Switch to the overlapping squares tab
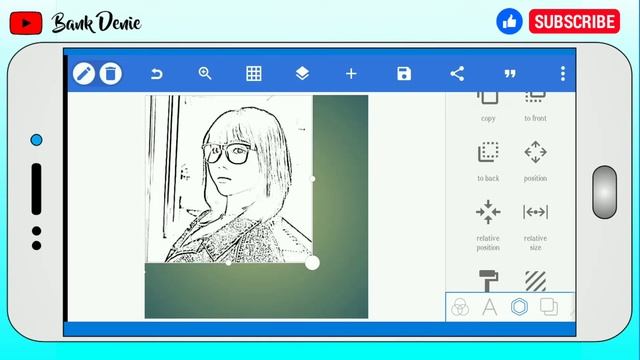 pyautogui.click(x=549, y=307)
